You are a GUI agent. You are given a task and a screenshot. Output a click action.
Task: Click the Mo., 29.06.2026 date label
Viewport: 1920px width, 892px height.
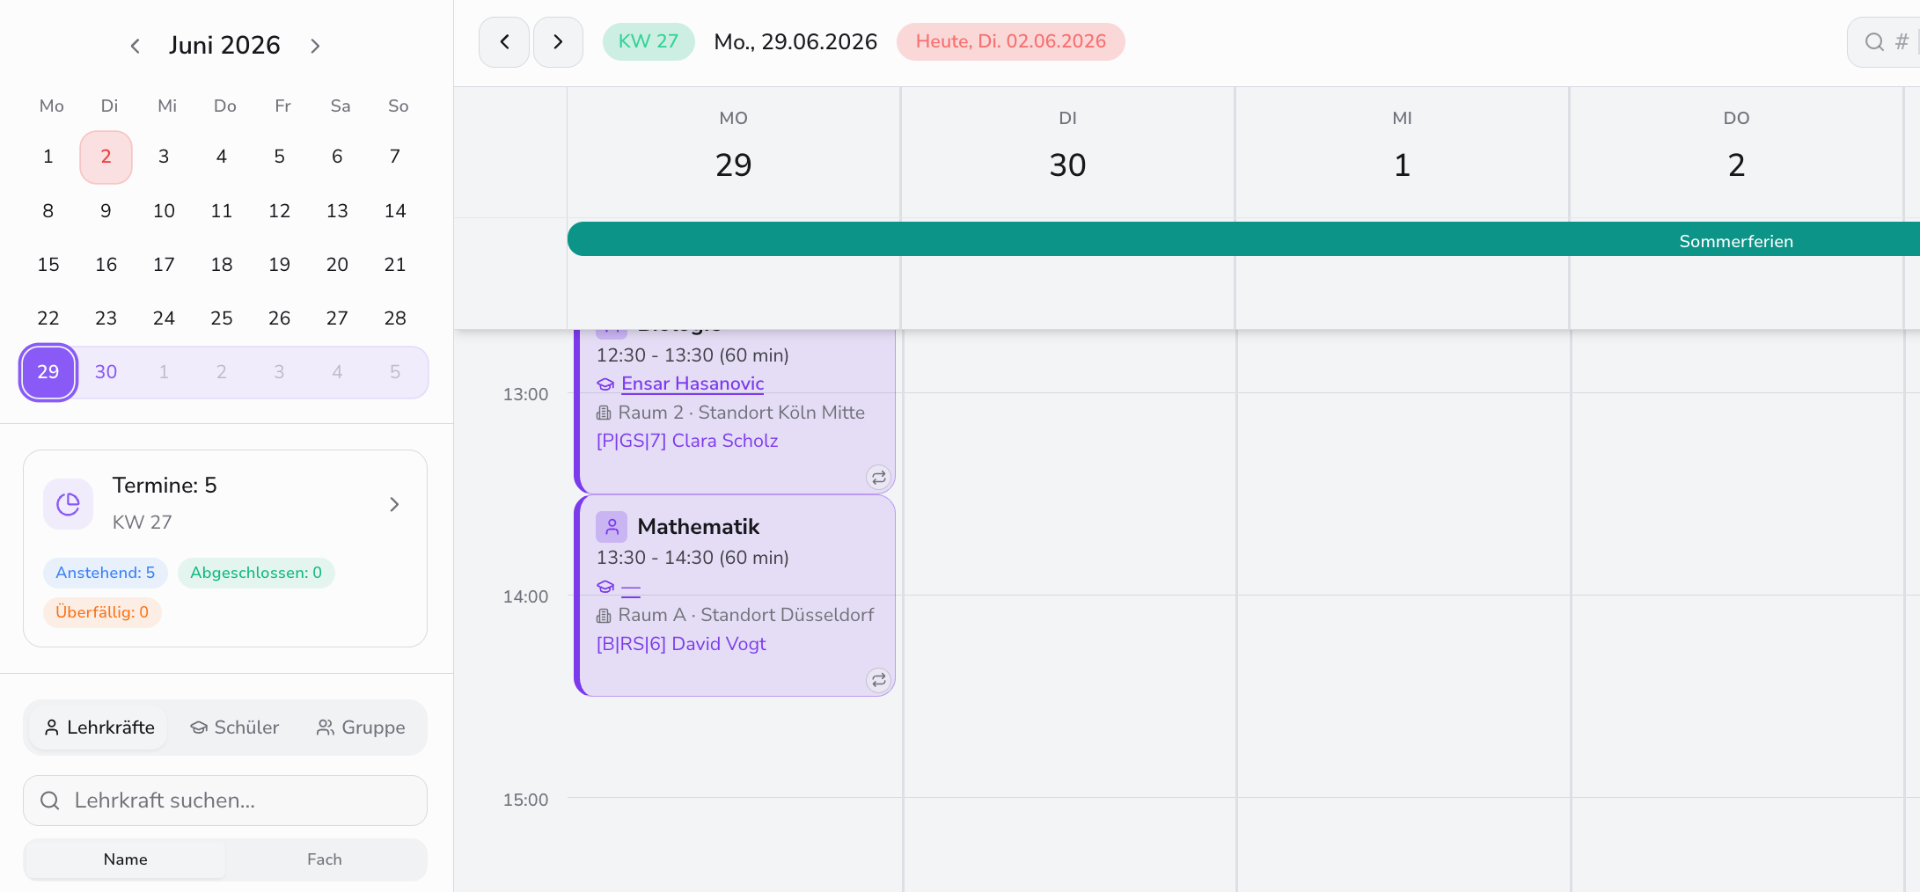(x=796, y=42)
